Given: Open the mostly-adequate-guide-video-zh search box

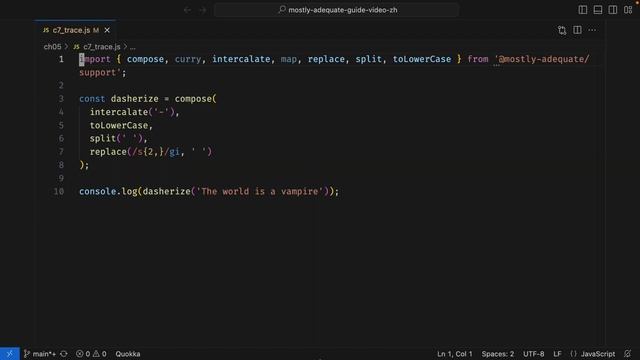Looking at the screenshot, I should tap(337, 10).
